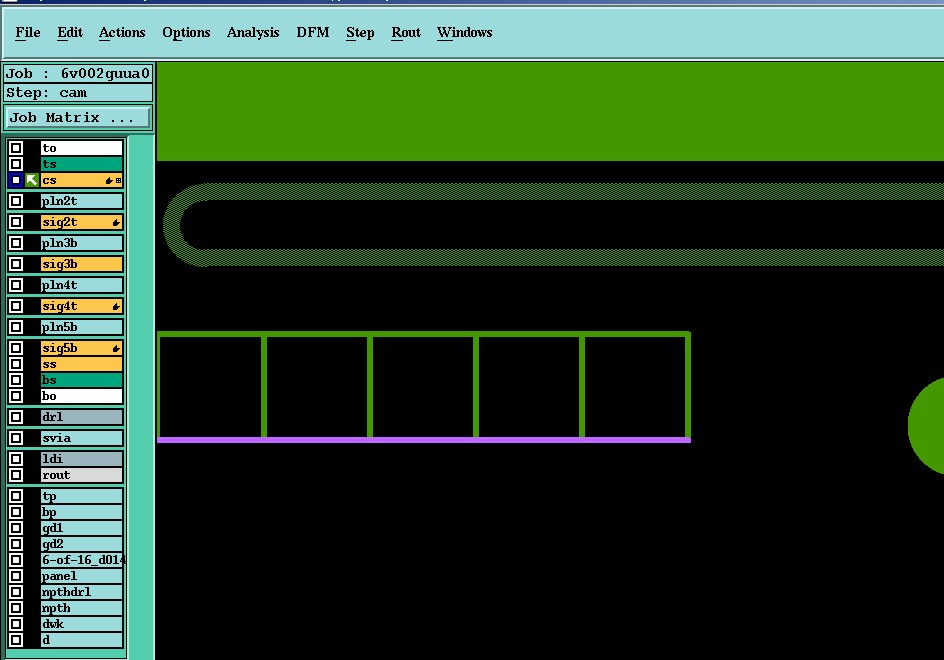This screenshot has height=660, width=944.
Task: Select the 'svia' layer name
Action: [81, 438]
